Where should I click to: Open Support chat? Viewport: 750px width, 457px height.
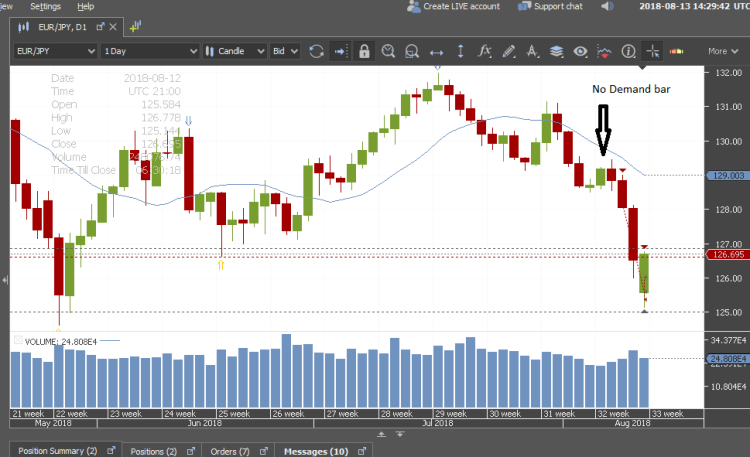[x=550, y=6]
